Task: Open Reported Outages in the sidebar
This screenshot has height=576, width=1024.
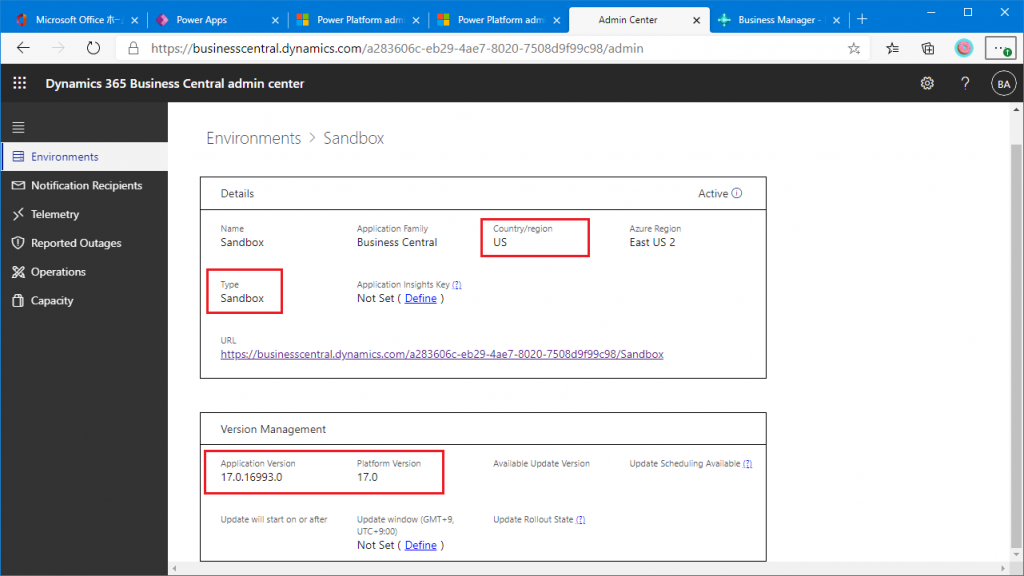Action: click(x=84, y=243)
